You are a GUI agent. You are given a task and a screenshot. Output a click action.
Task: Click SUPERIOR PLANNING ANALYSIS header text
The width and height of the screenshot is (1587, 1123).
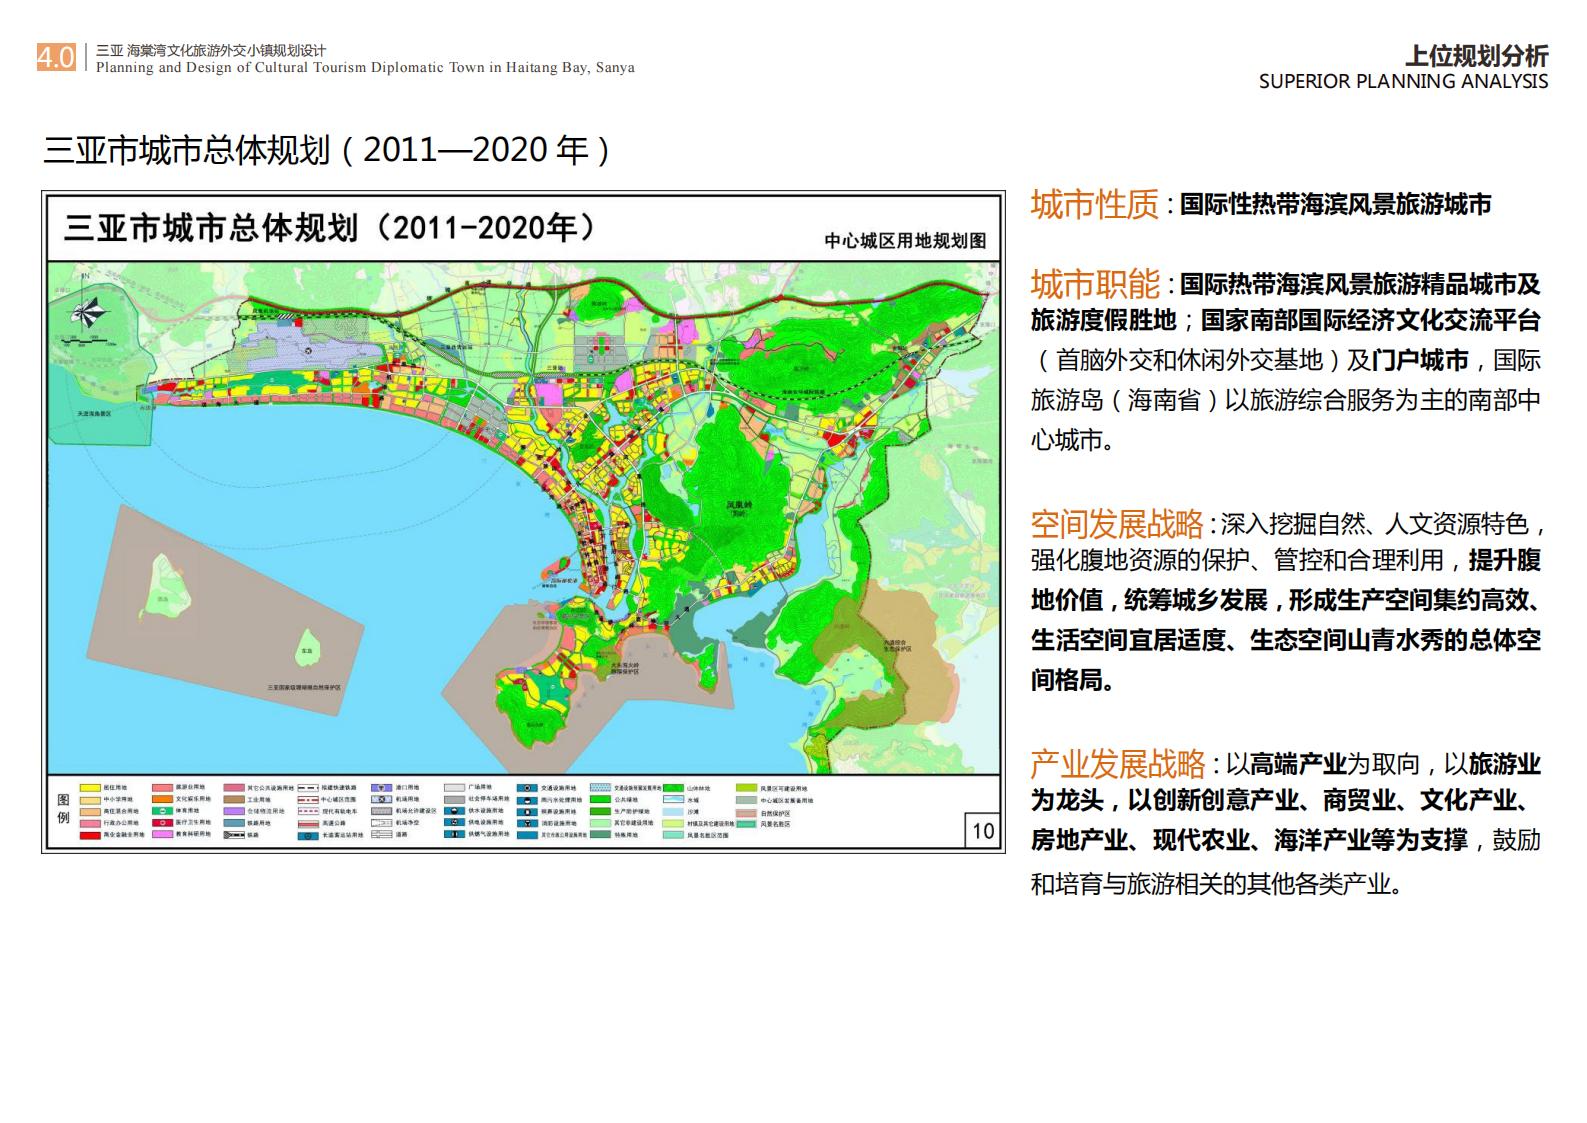pos(1403,82)
